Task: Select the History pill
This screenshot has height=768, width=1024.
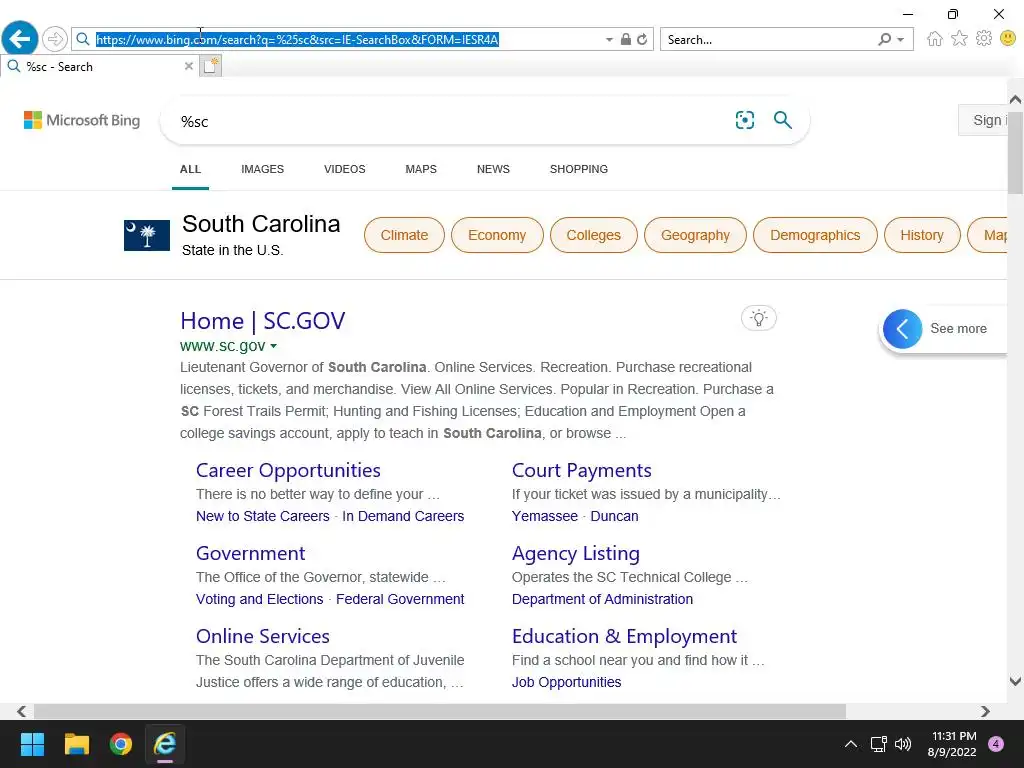Action: 922,235
